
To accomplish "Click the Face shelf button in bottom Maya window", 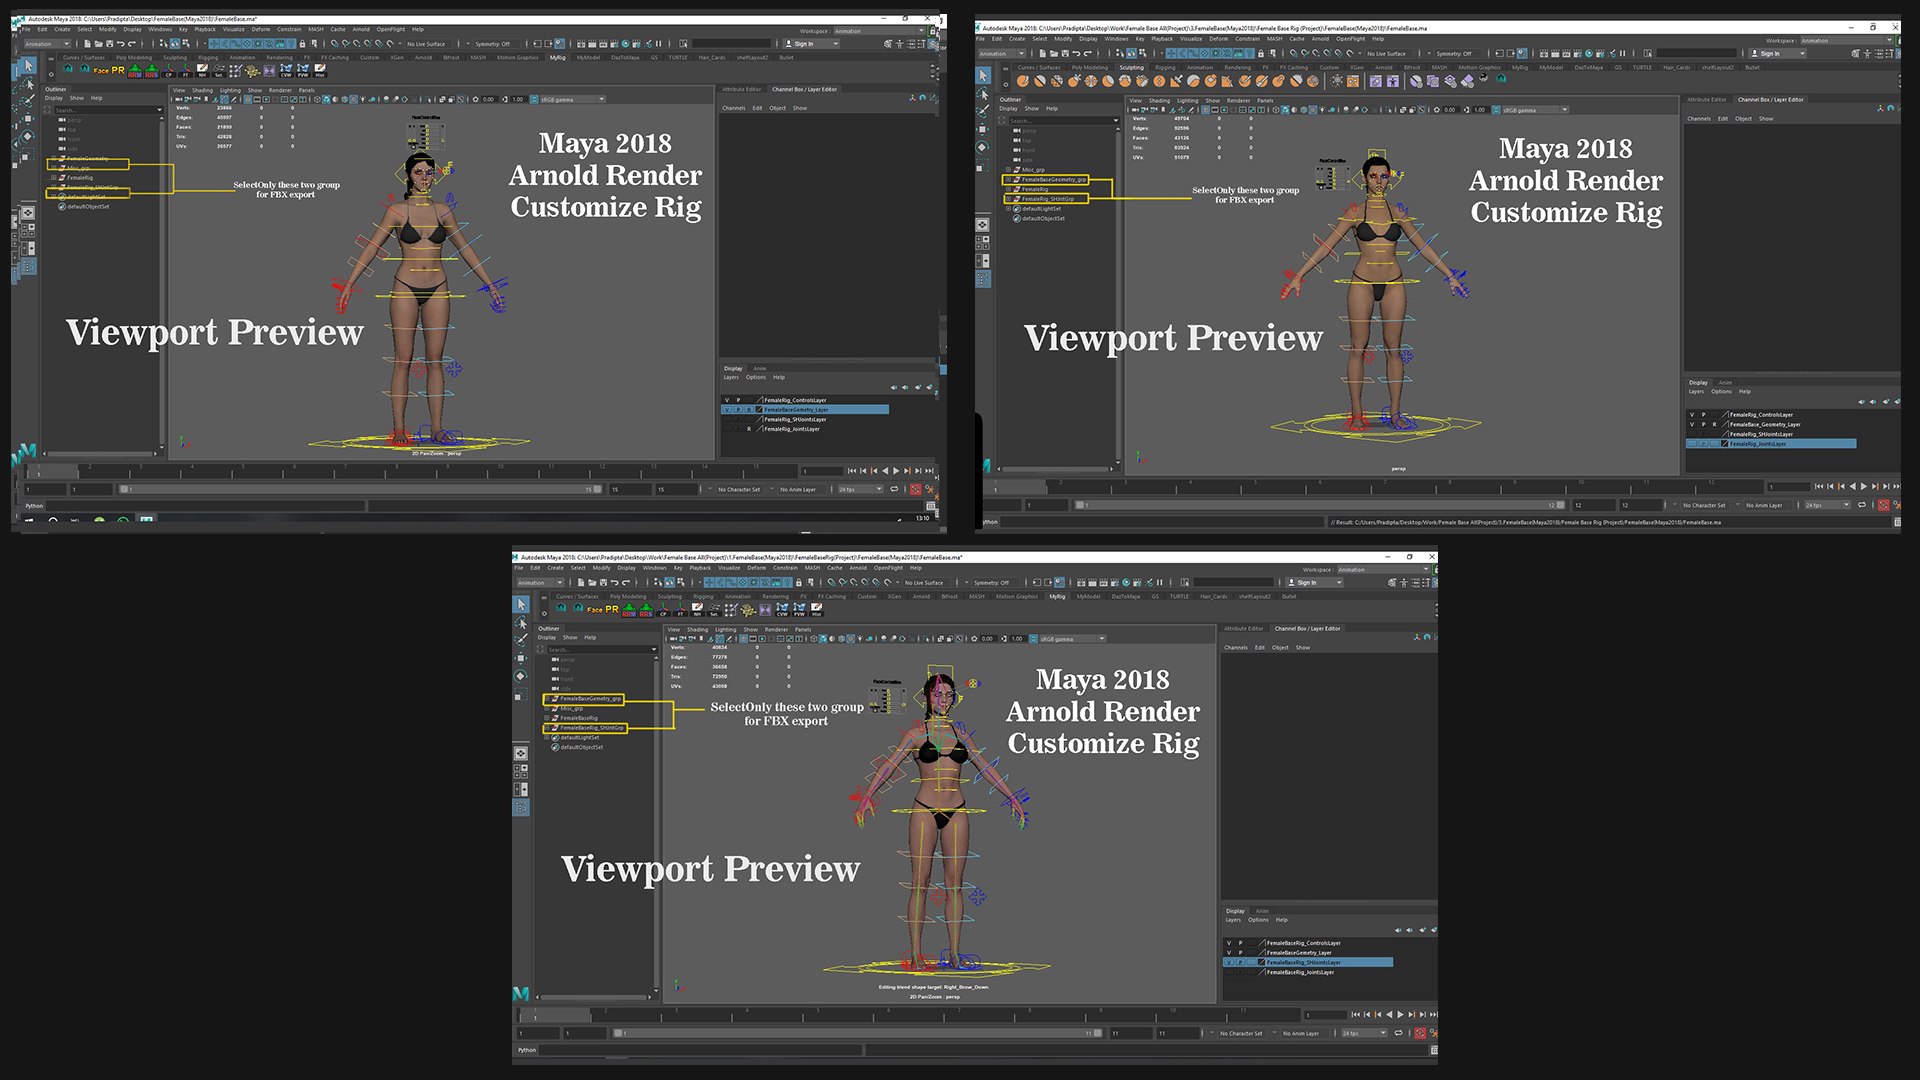I will [x=595, y=610].
